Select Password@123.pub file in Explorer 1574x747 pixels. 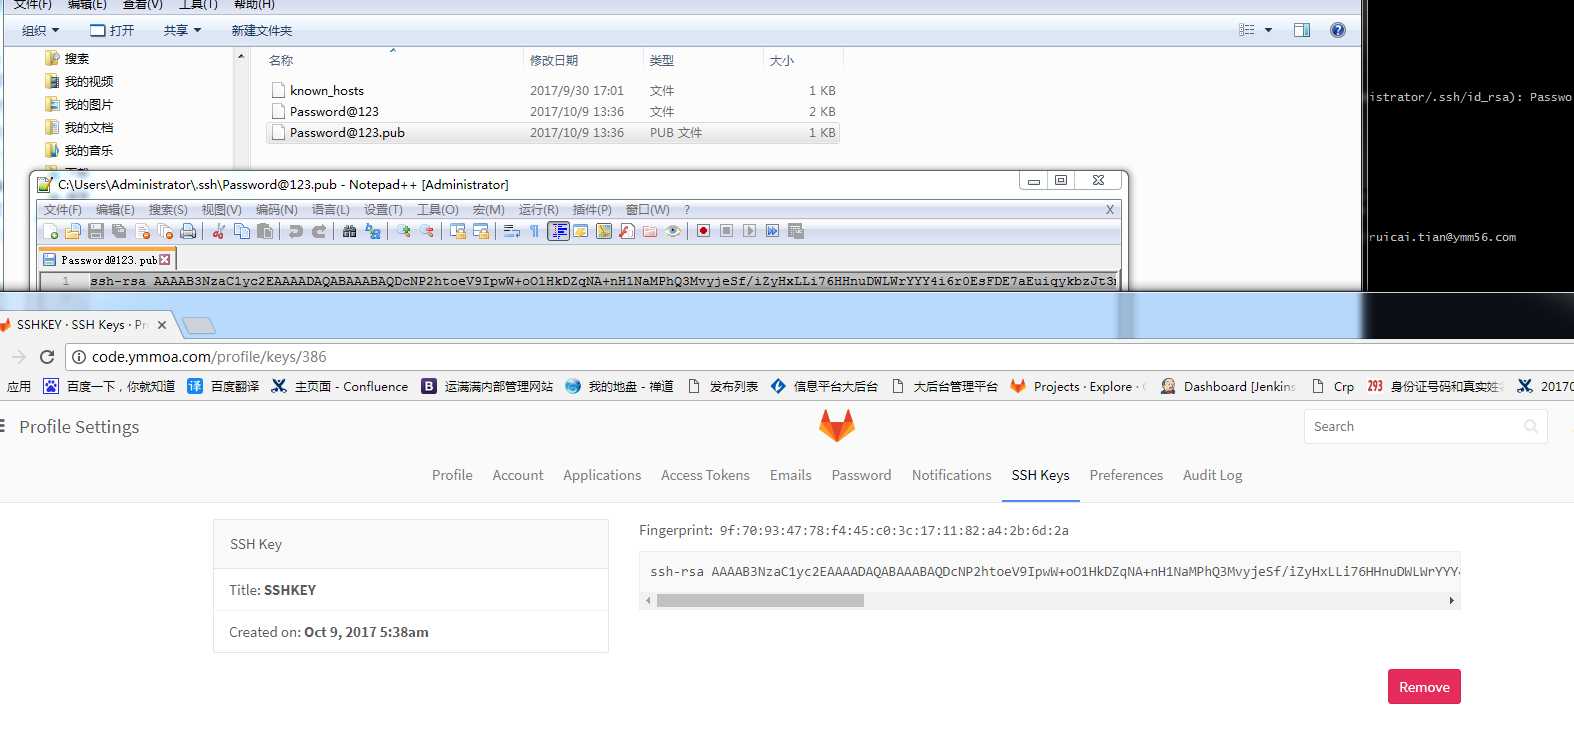pyautogui.click(x=553, y=132)
